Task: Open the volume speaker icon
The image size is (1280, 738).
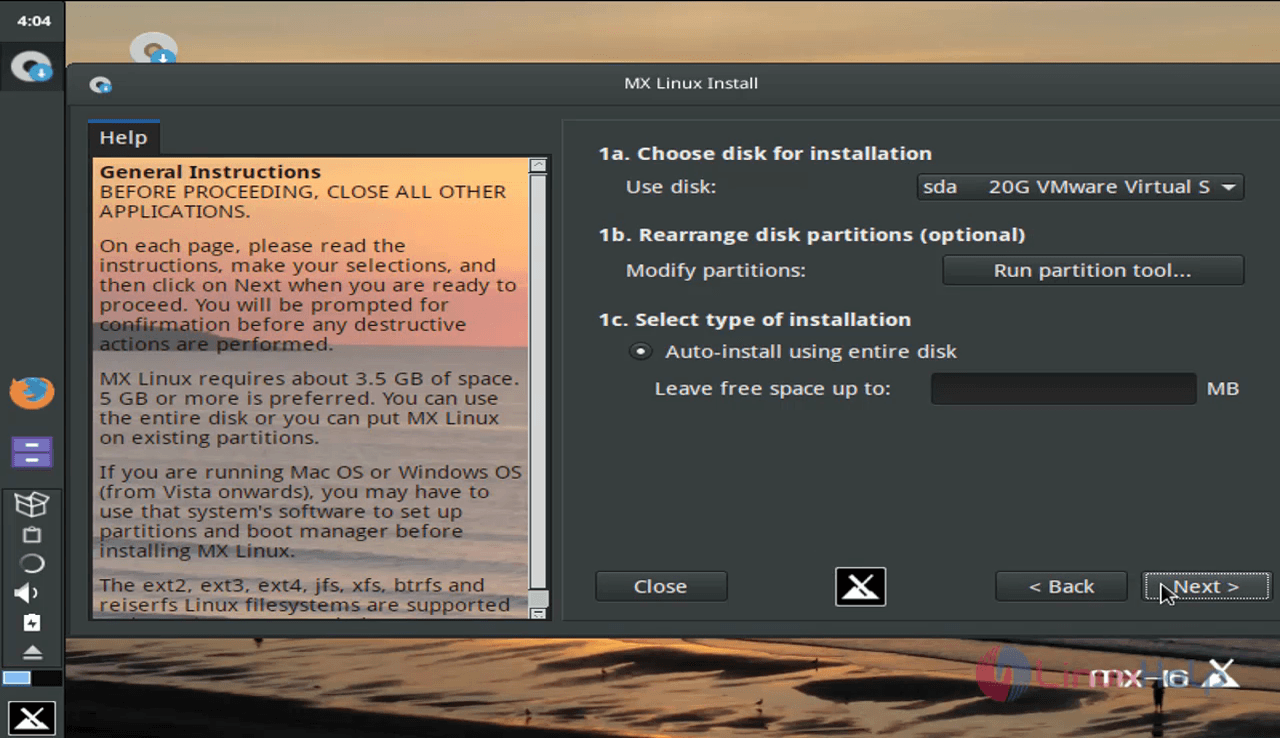Action: 27,593
